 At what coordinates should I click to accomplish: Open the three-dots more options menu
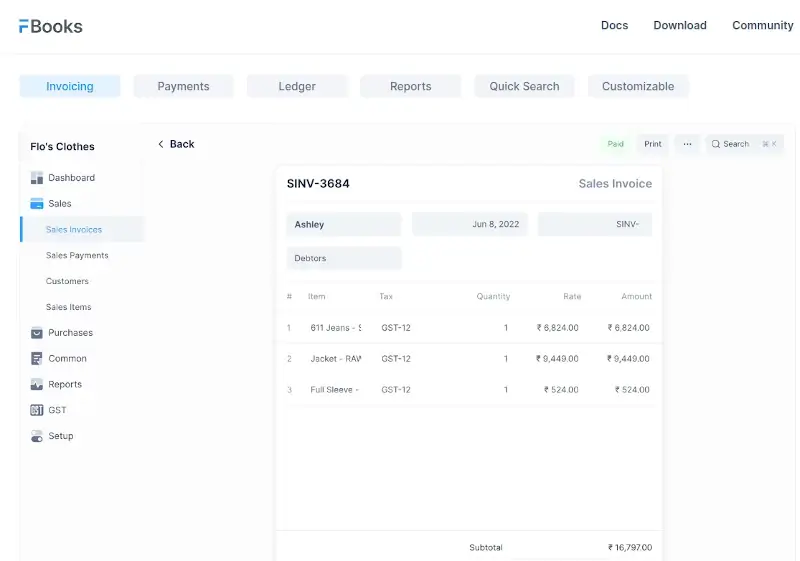click(x=687, y=144)
